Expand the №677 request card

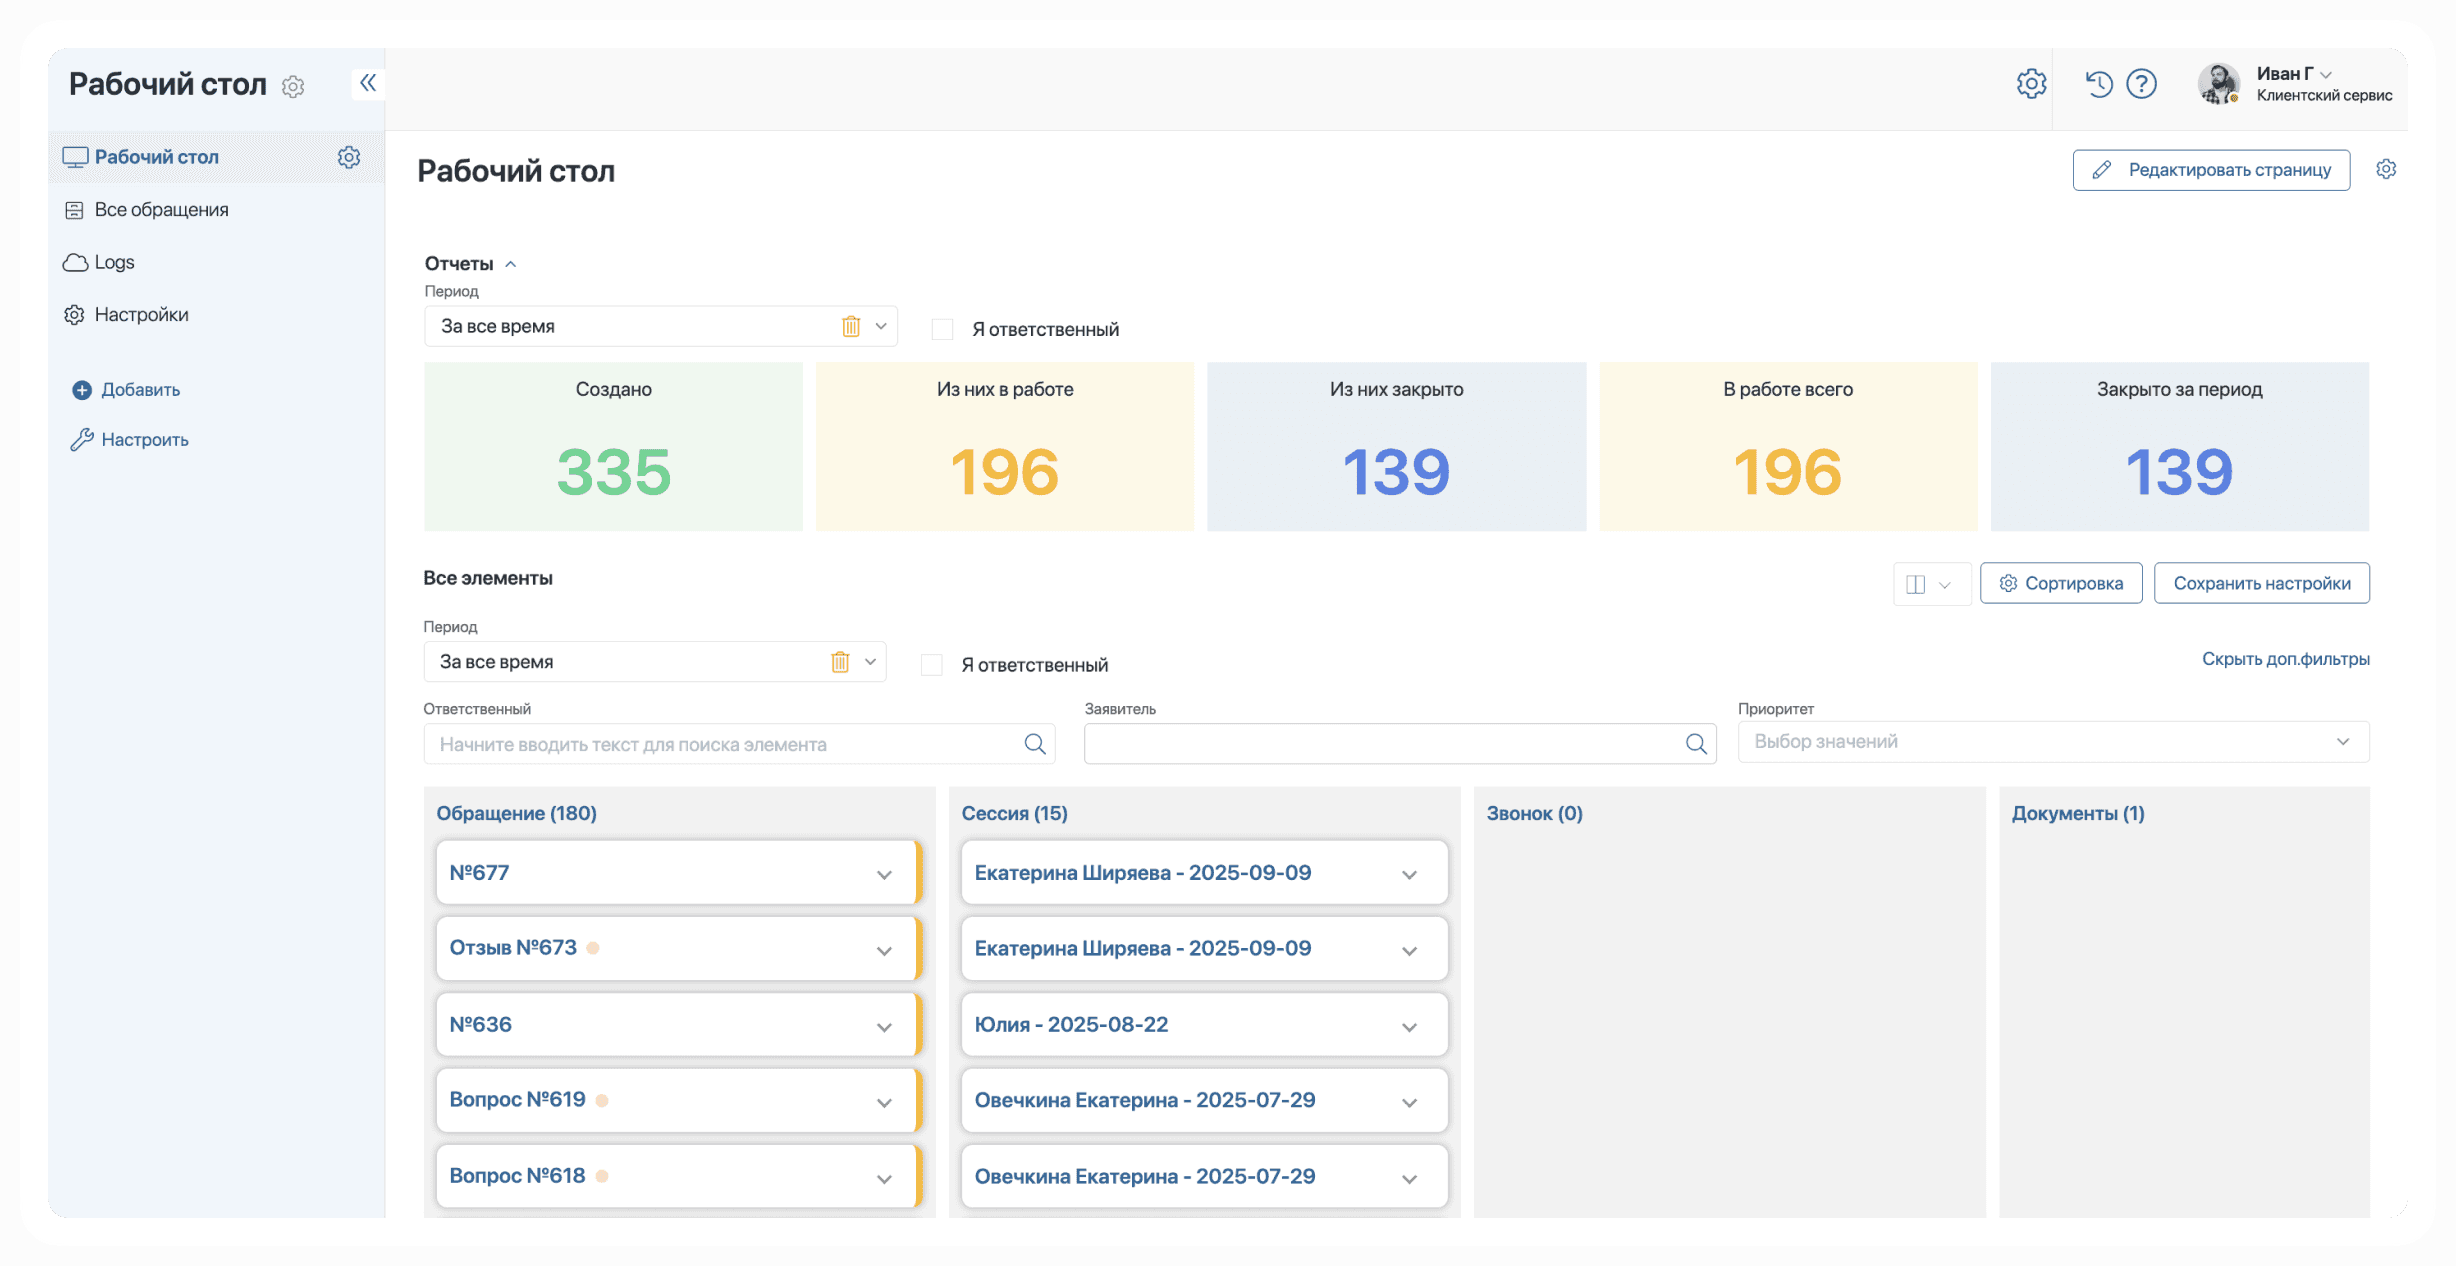[x=884, y=875]
